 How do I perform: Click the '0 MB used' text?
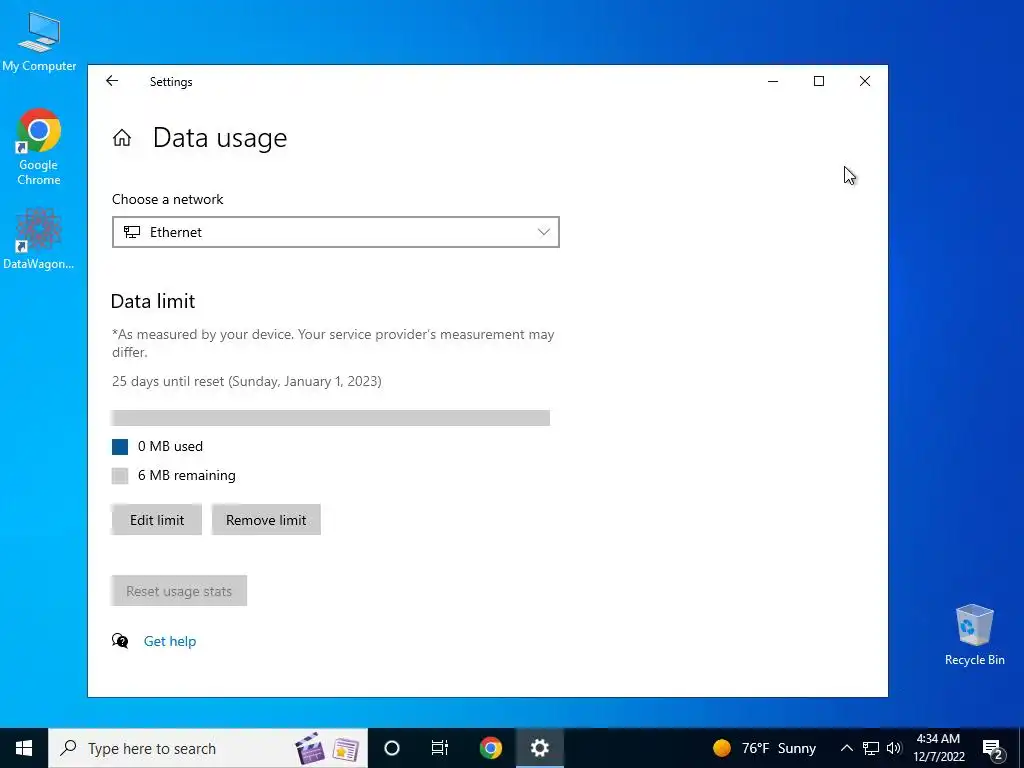(170, 447)
